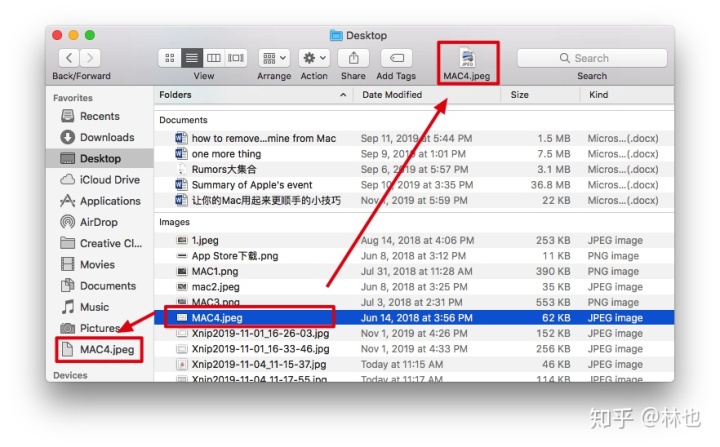The height and width of the screenshot is (447, 720).
Task: Select Desktop in the sidebar
Action: (x=100, y=158)
